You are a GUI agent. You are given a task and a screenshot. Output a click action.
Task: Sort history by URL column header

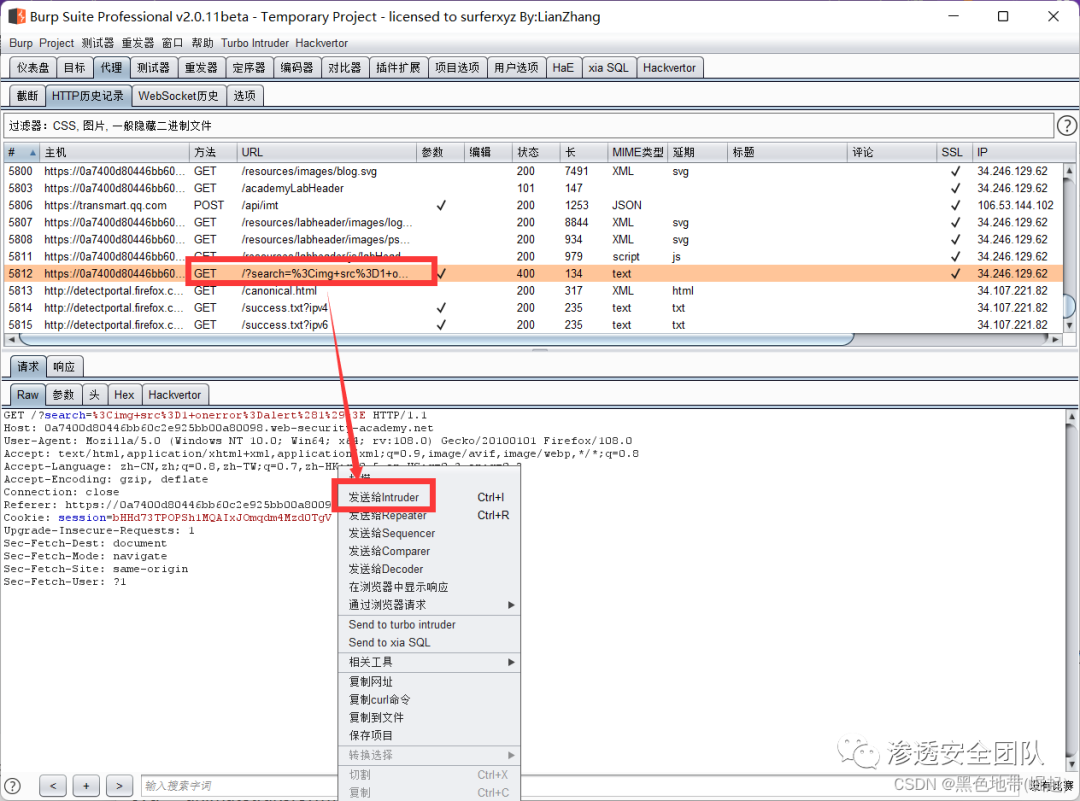coord(326,152)
